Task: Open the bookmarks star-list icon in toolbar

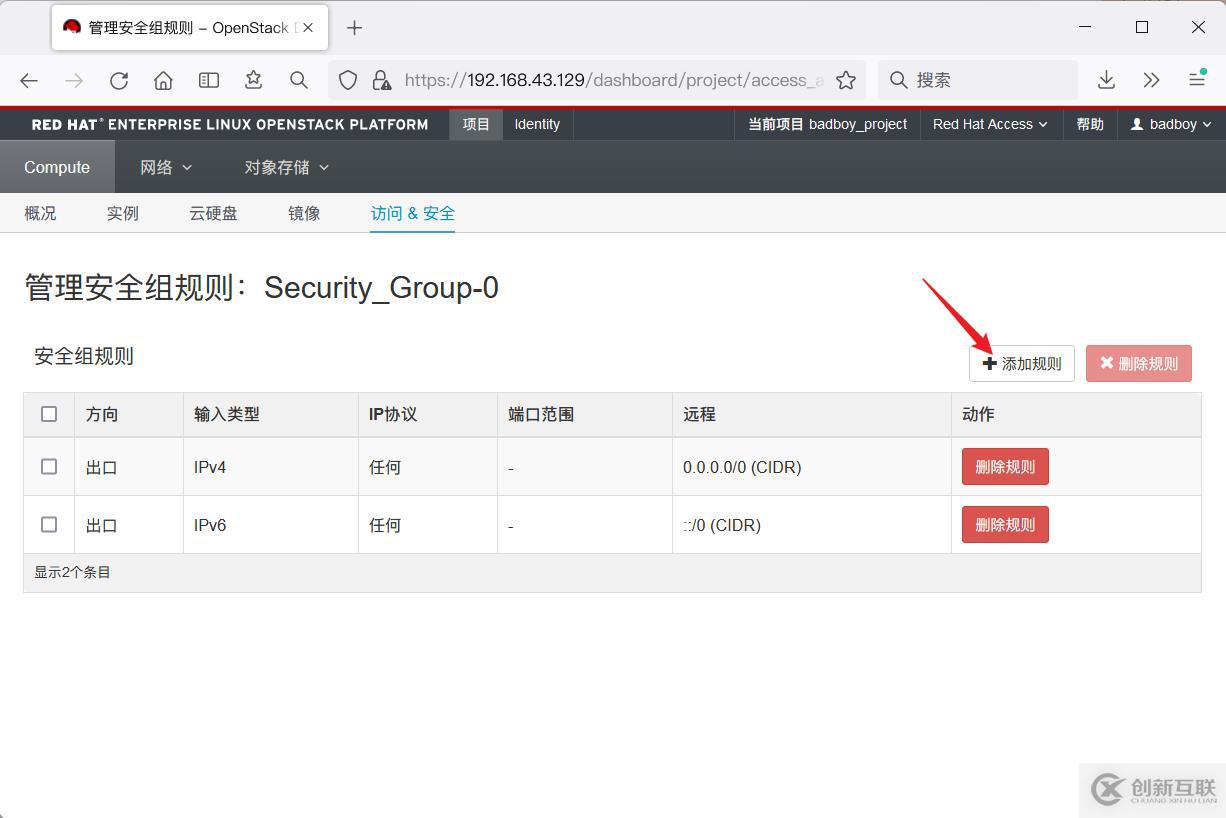Action: click(x=253, y=80)
